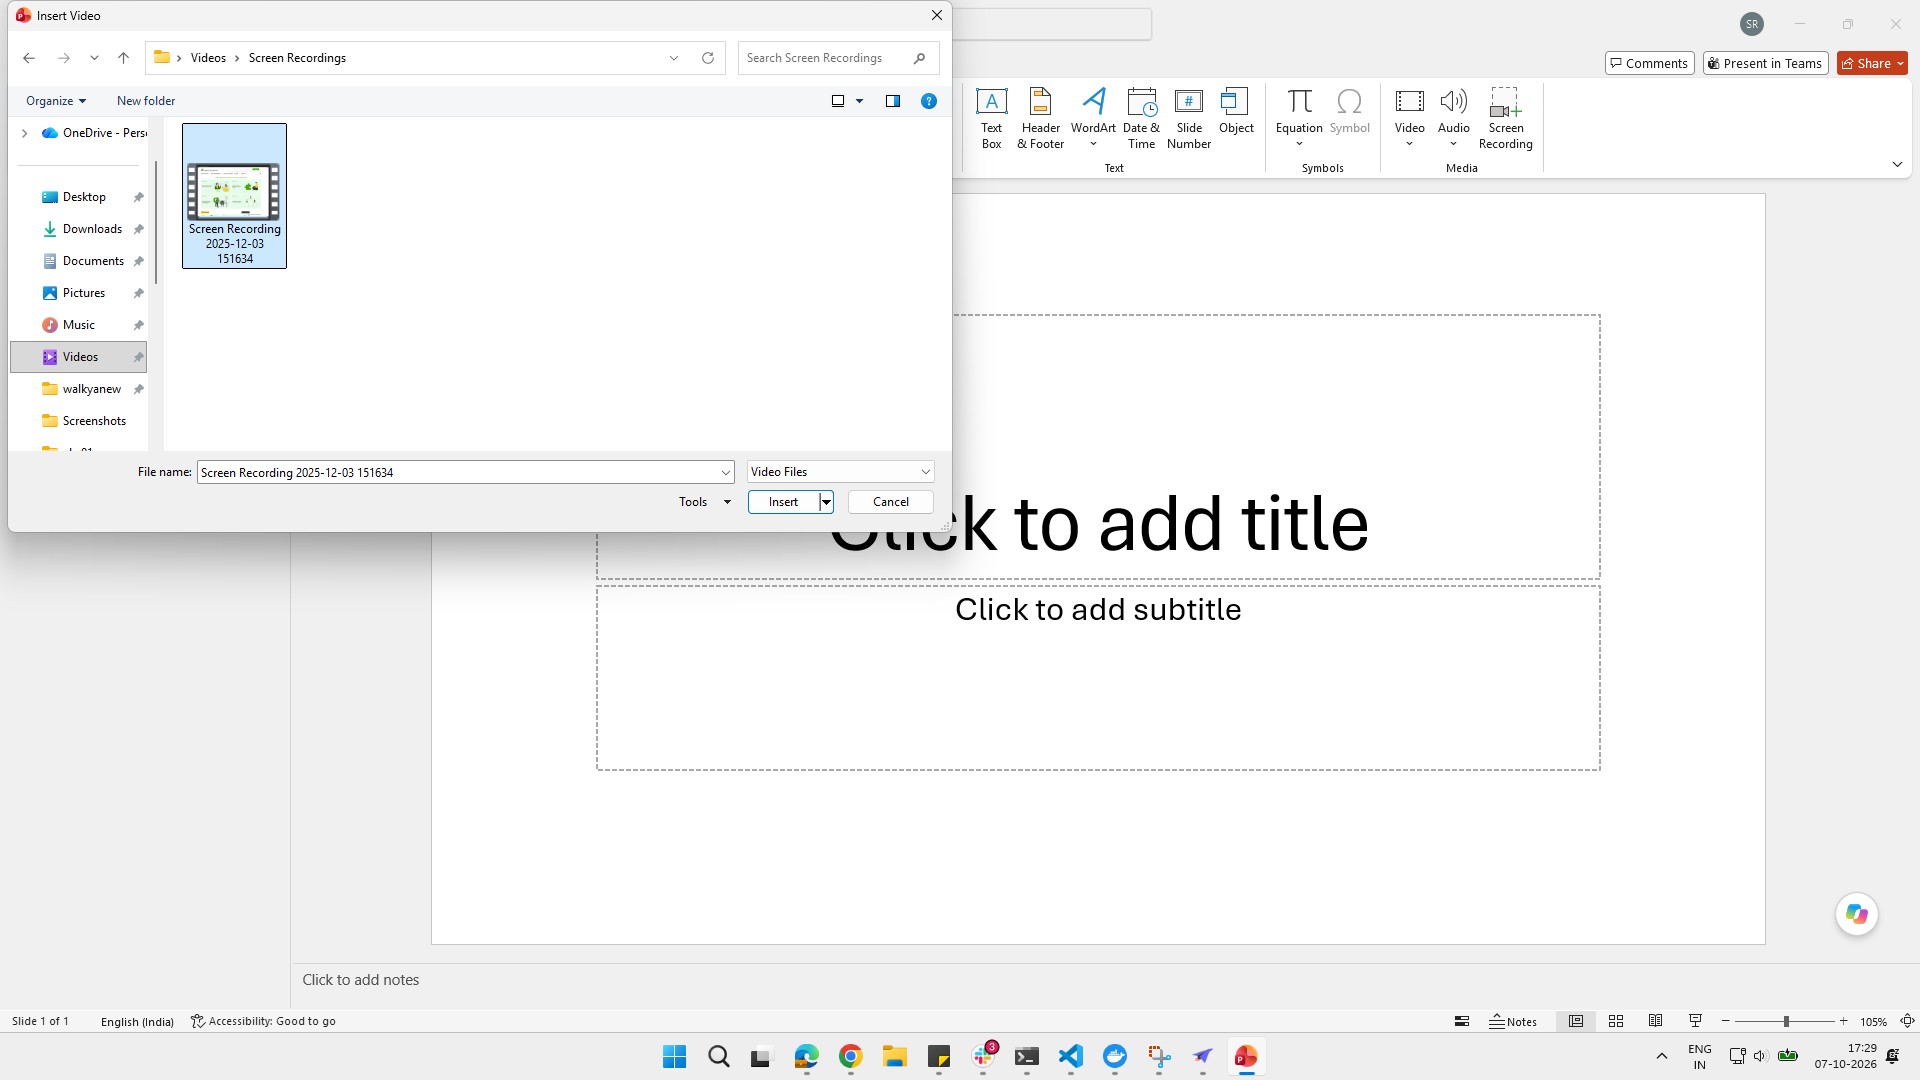
Task: Collapse the ribbon with the chevron
Action: click(x=1897, y=164)
